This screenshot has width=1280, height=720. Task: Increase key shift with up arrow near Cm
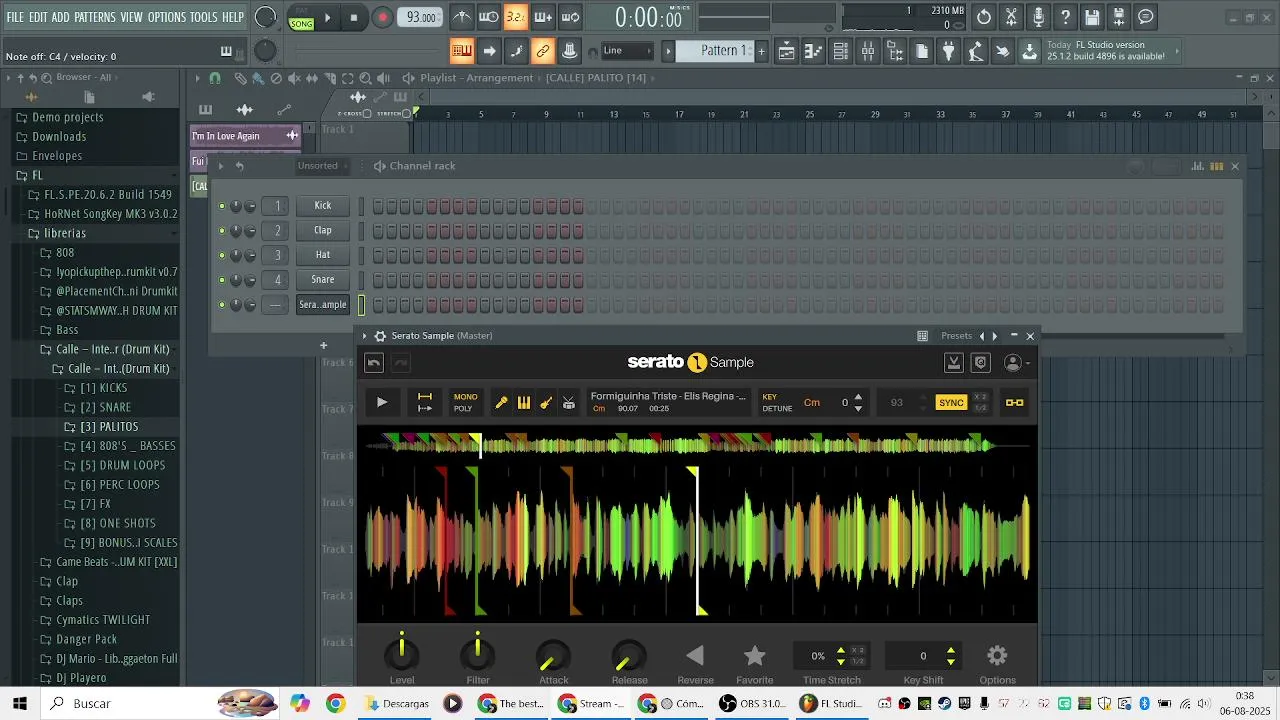pyautogui.click(x=858, y=397)
